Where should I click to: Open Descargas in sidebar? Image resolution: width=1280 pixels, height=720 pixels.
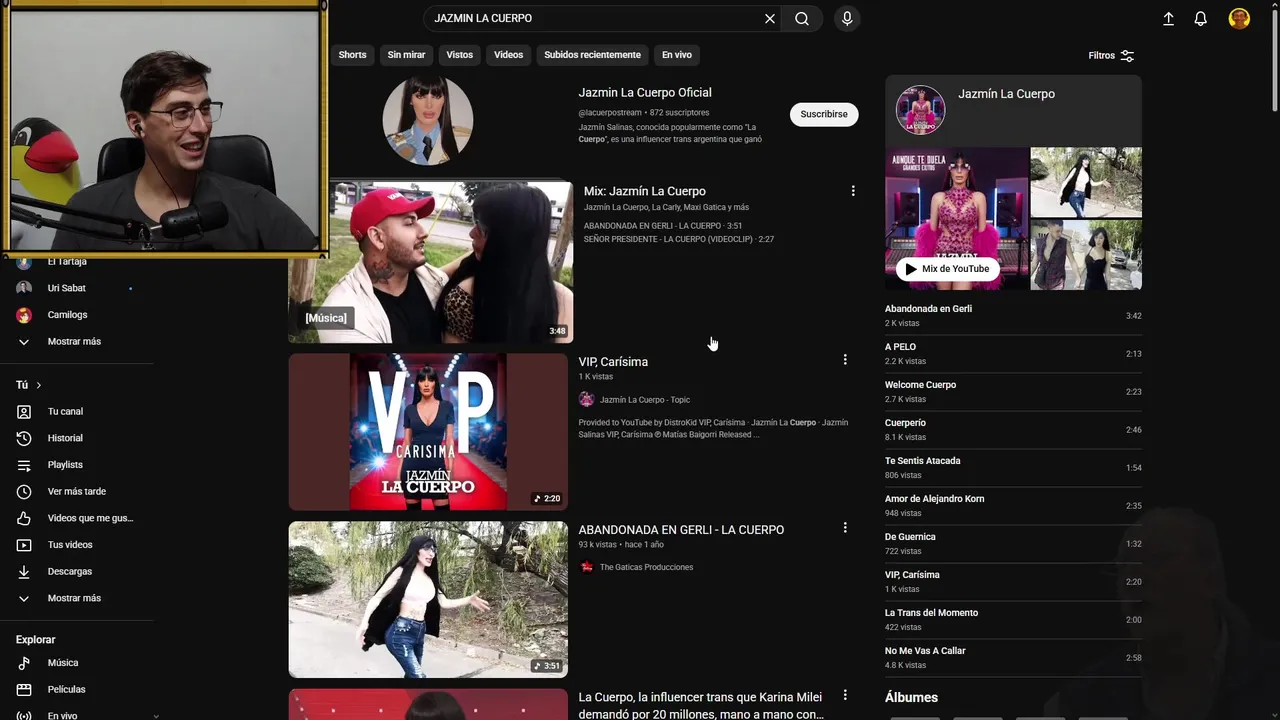point(77,571)
